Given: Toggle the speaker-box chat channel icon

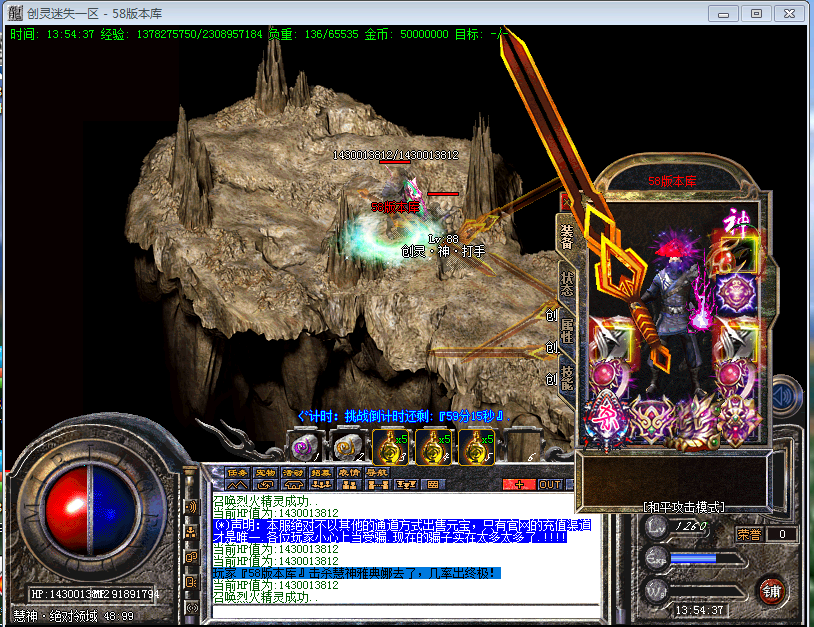Looking at the screenshot, I should (x=192, y=582).
